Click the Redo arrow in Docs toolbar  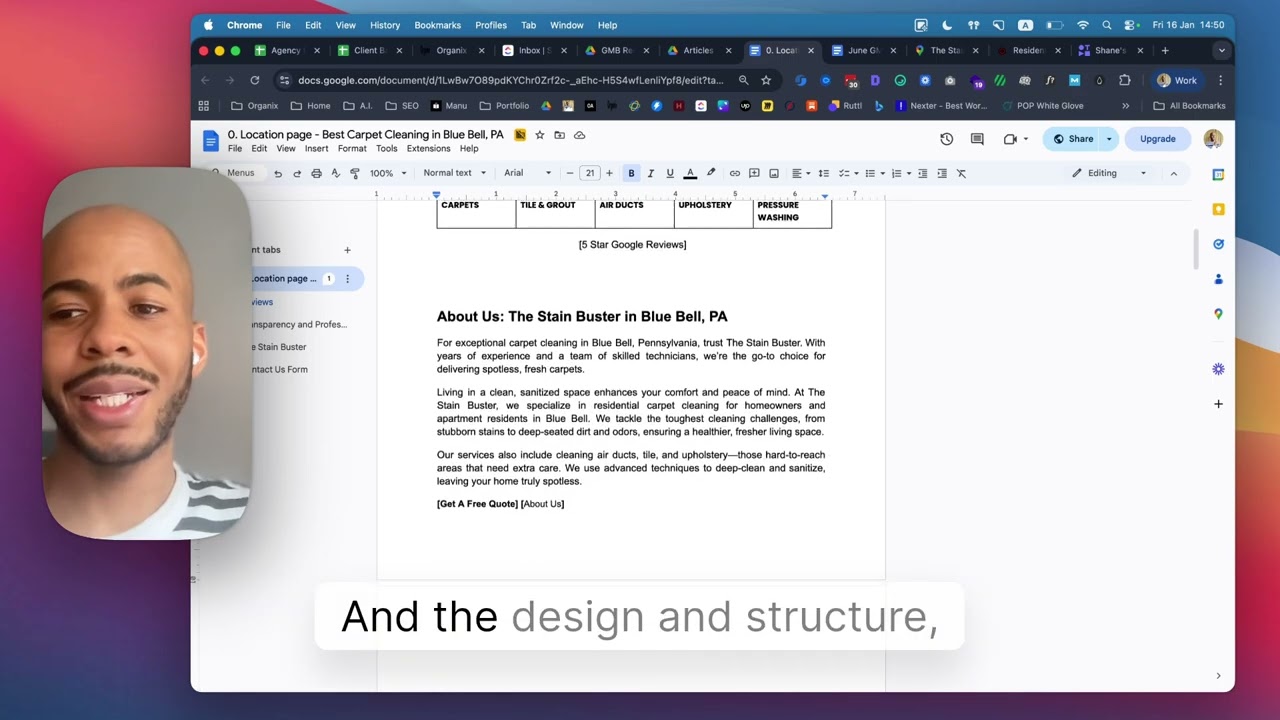(x=297, y=173)
